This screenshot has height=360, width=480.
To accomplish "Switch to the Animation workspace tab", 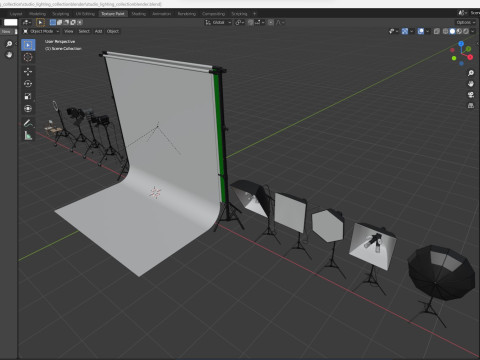I will tap(161, 14).
